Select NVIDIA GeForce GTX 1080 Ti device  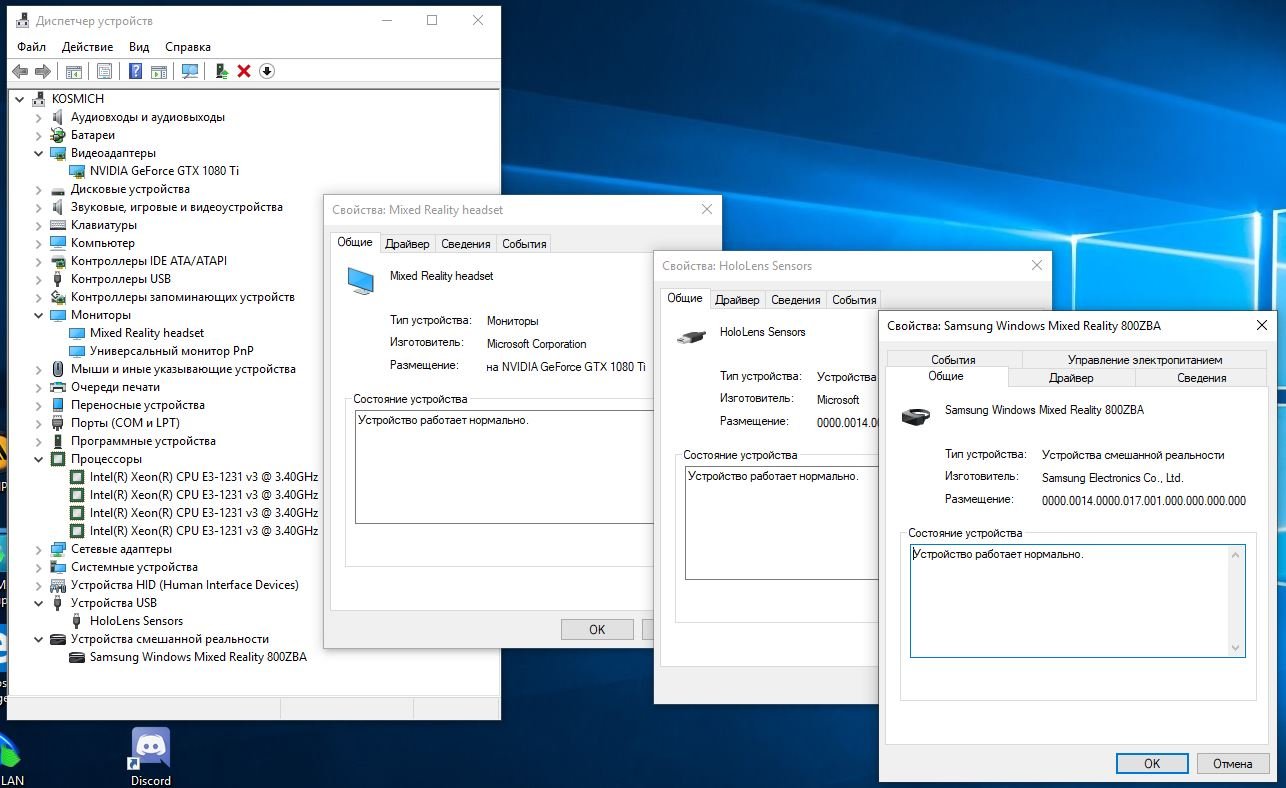(x=164, y=171)
